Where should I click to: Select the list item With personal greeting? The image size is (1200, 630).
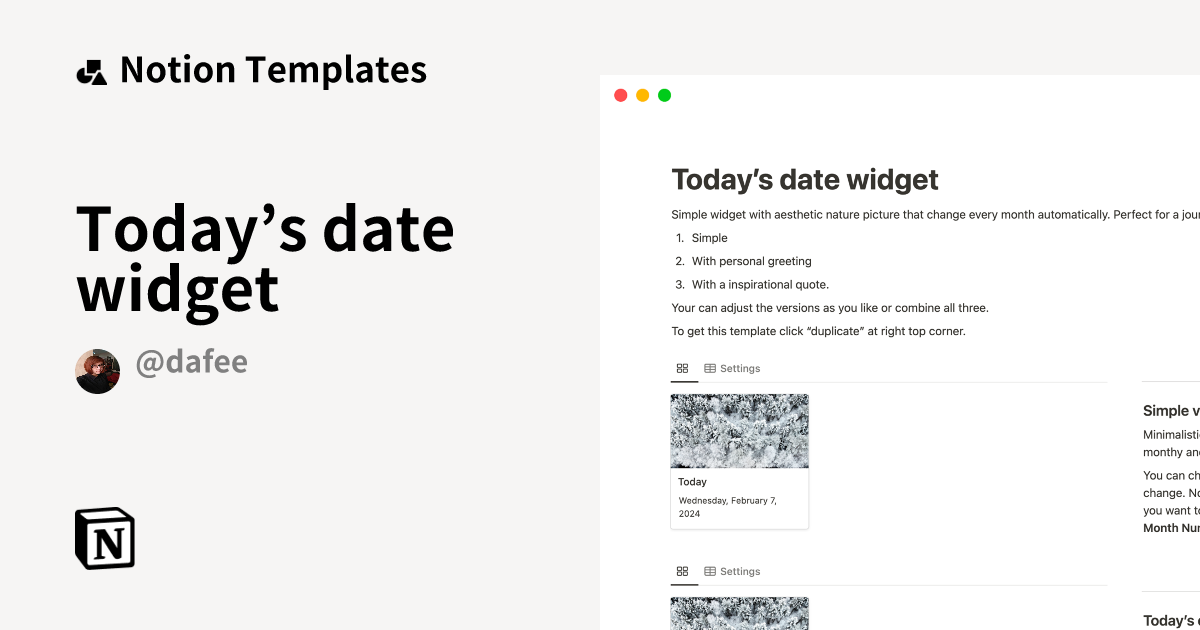(x=751, y=261)
